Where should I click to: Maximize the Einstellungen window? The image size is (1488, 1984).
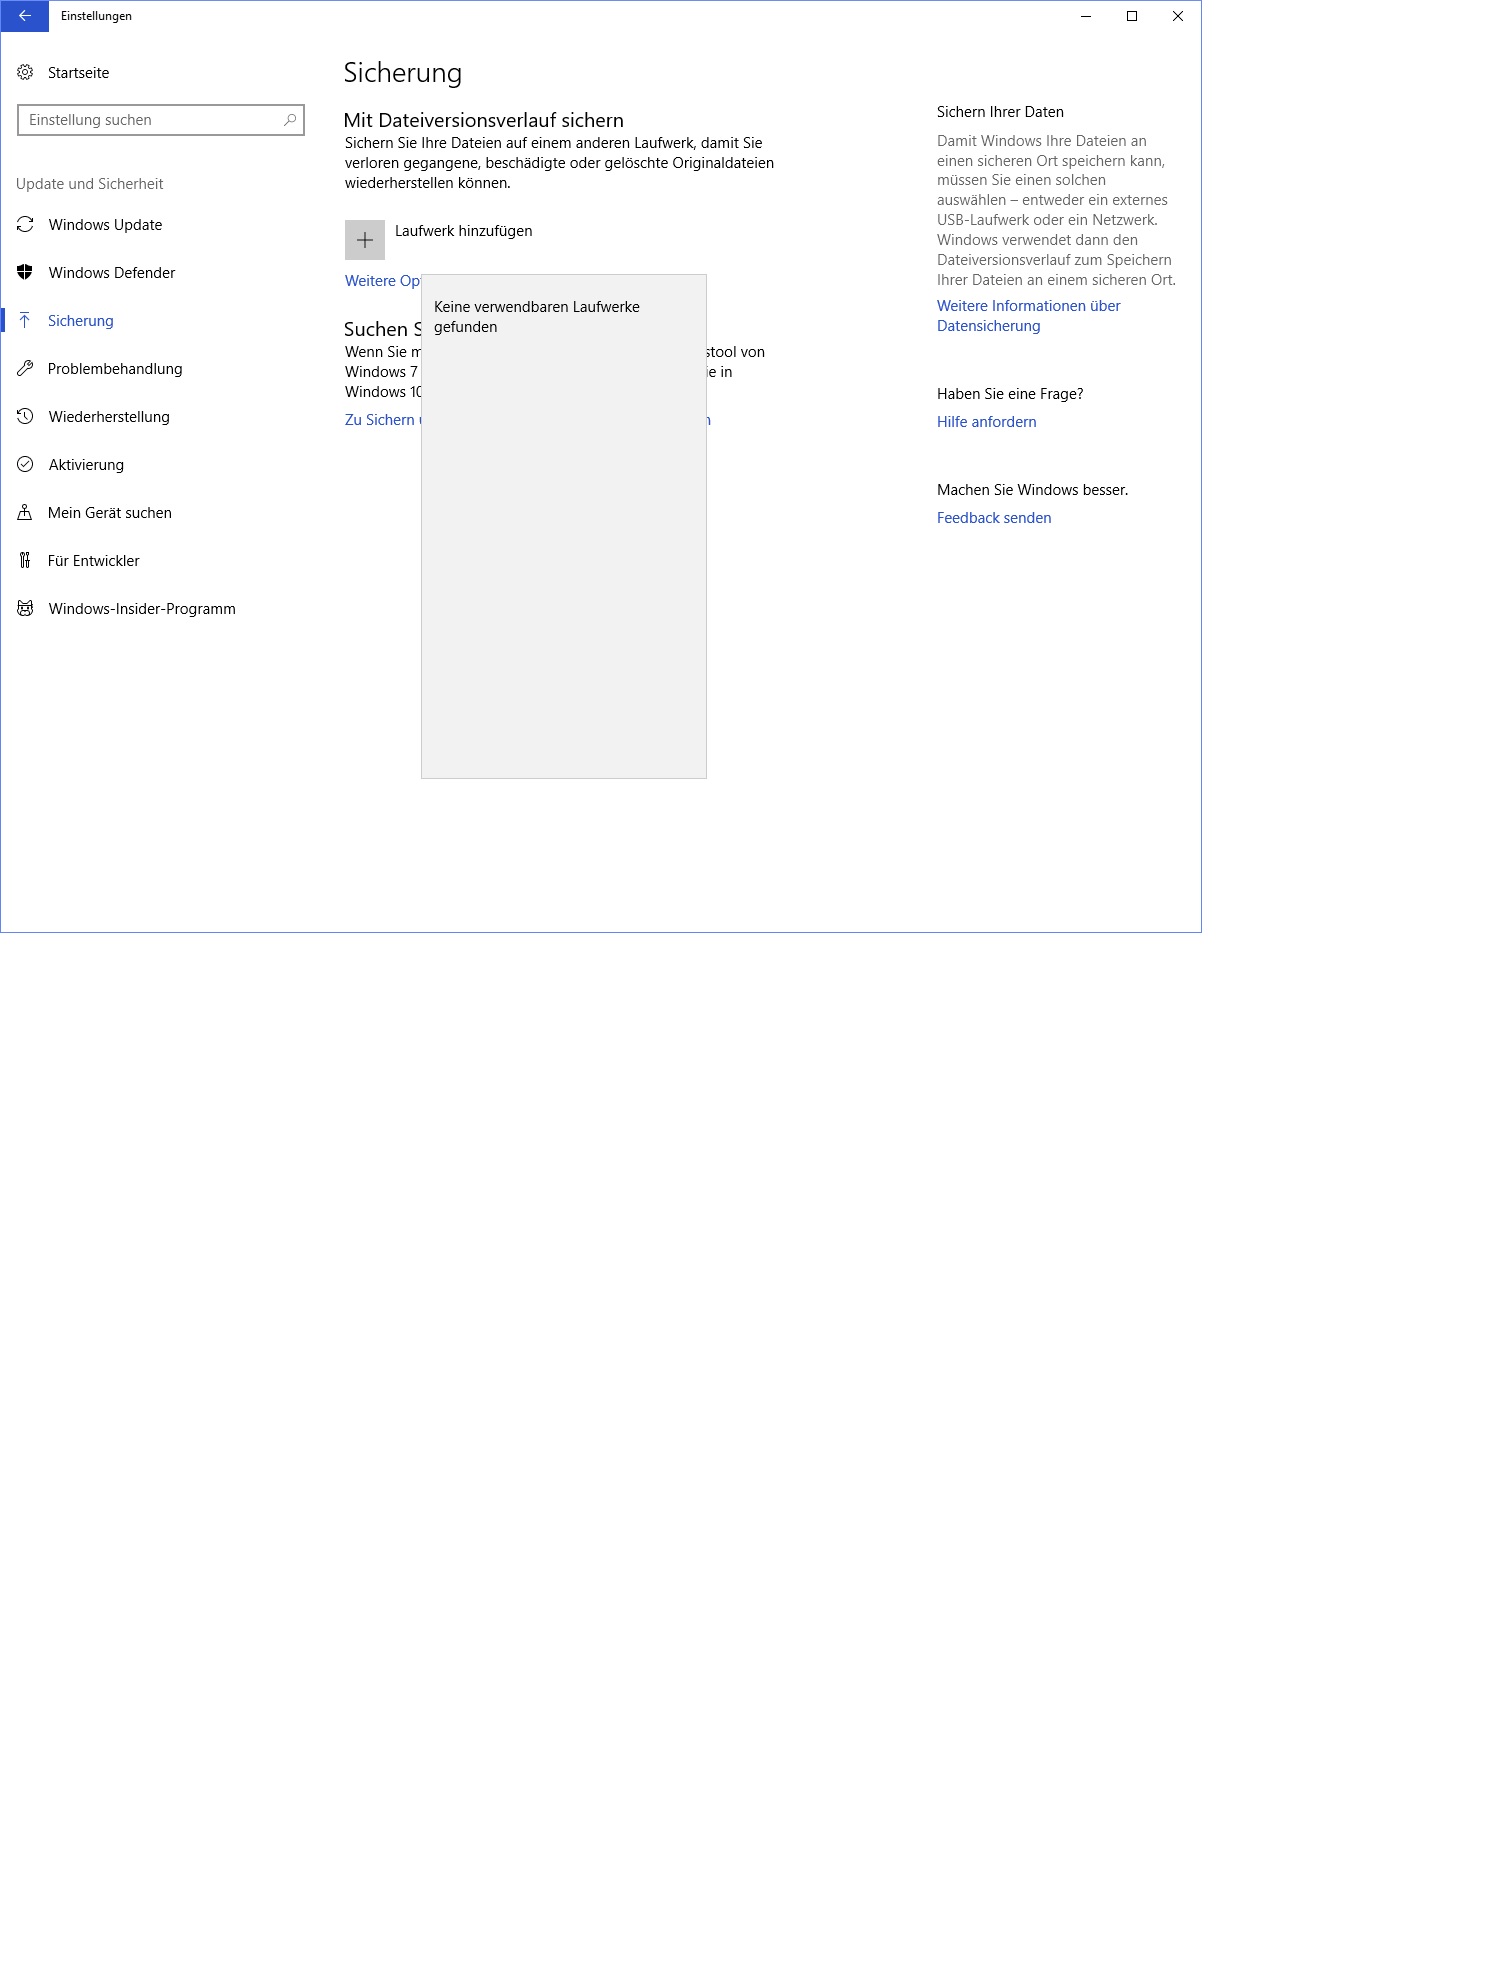click(1132, 16)
